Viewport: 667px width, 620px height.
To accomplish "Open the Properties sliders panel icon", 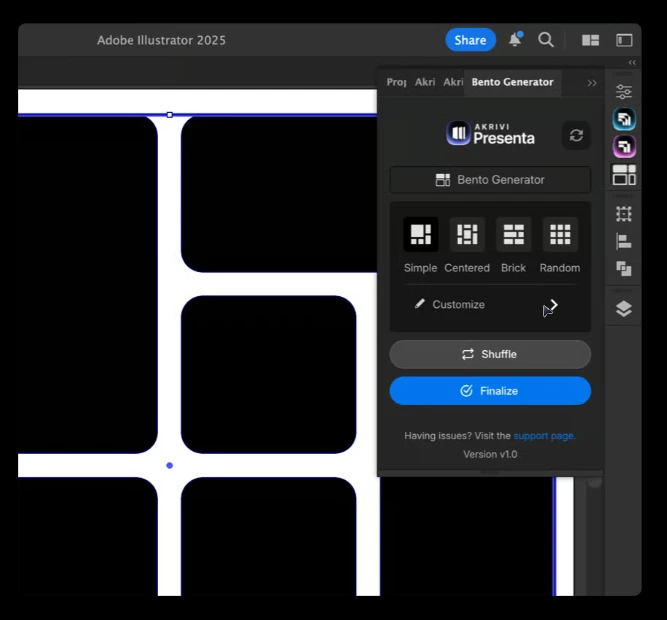I will pos(624,92).
